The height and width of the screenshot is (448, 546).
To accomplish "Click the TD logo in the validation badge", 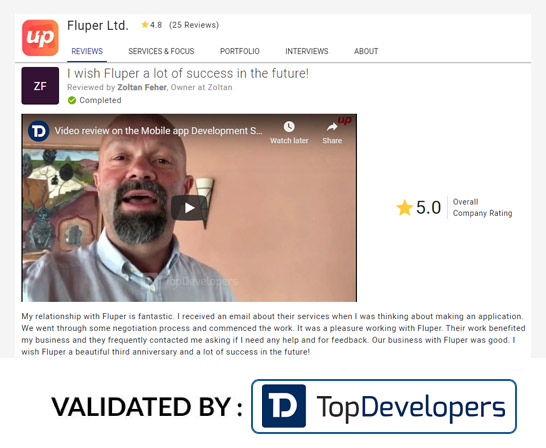I will (284, 406).
